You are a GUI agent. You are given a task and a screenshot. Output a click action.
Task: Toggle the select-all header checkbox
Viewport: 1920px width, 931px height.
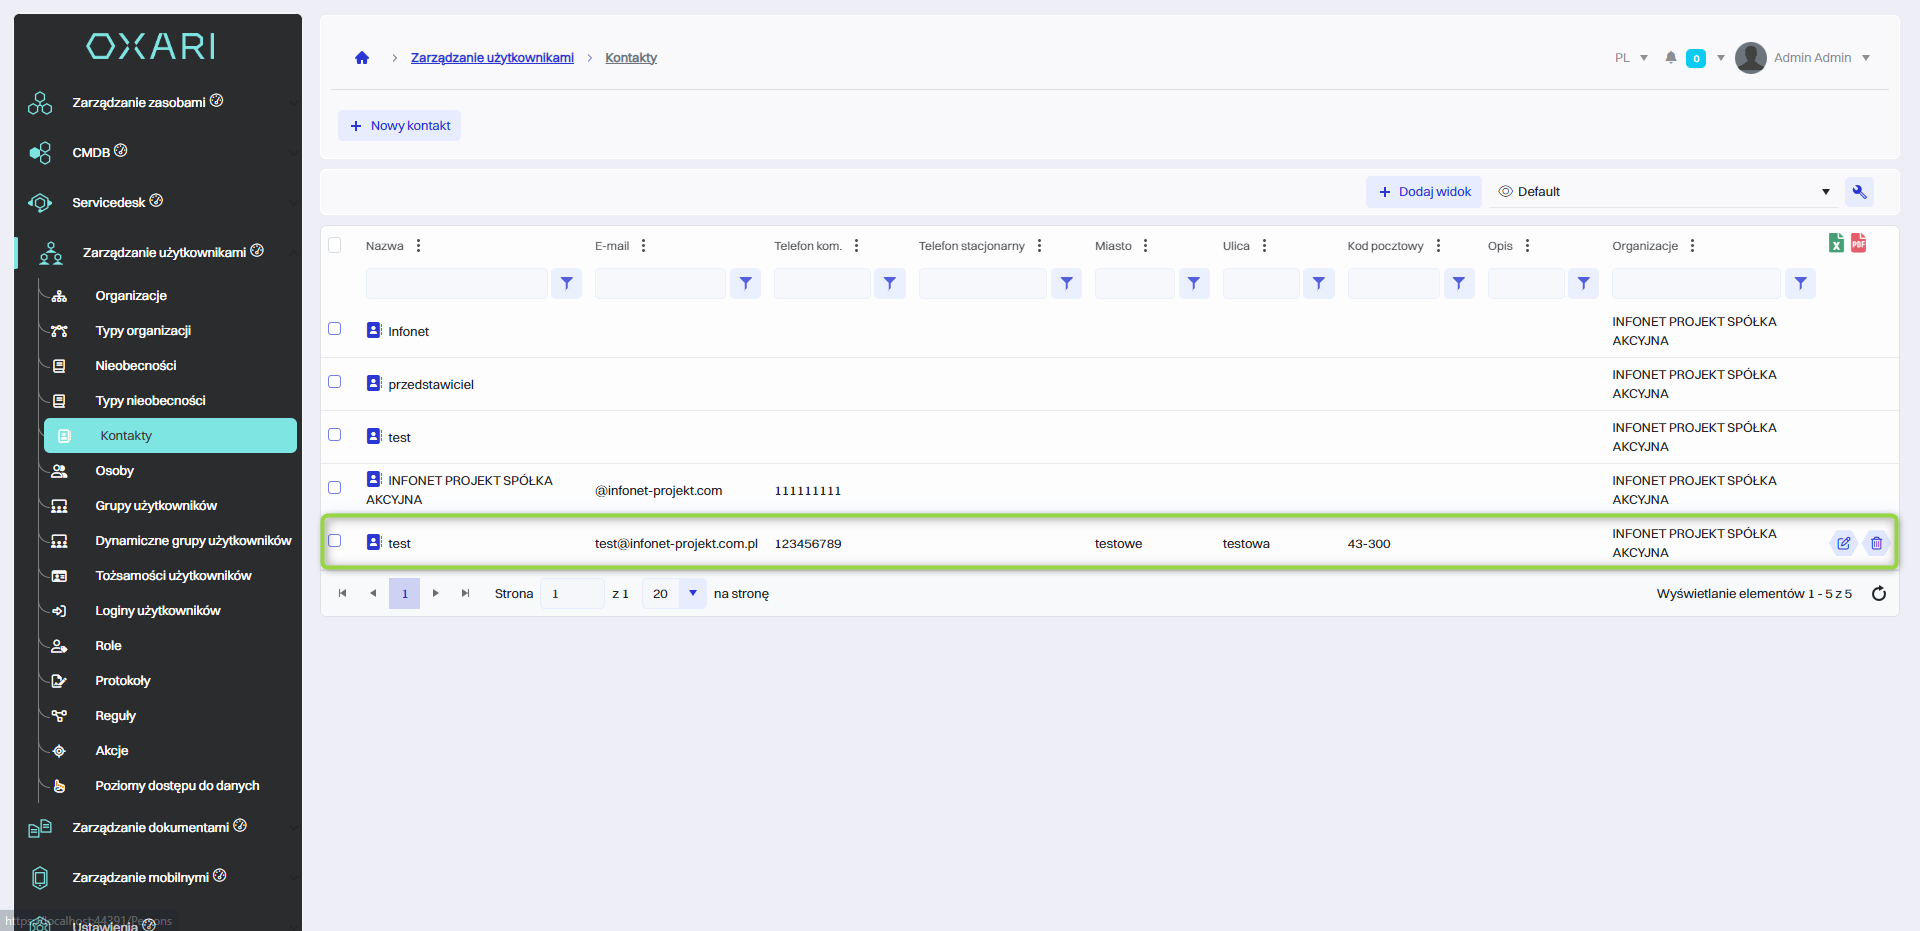click(335, 246)
